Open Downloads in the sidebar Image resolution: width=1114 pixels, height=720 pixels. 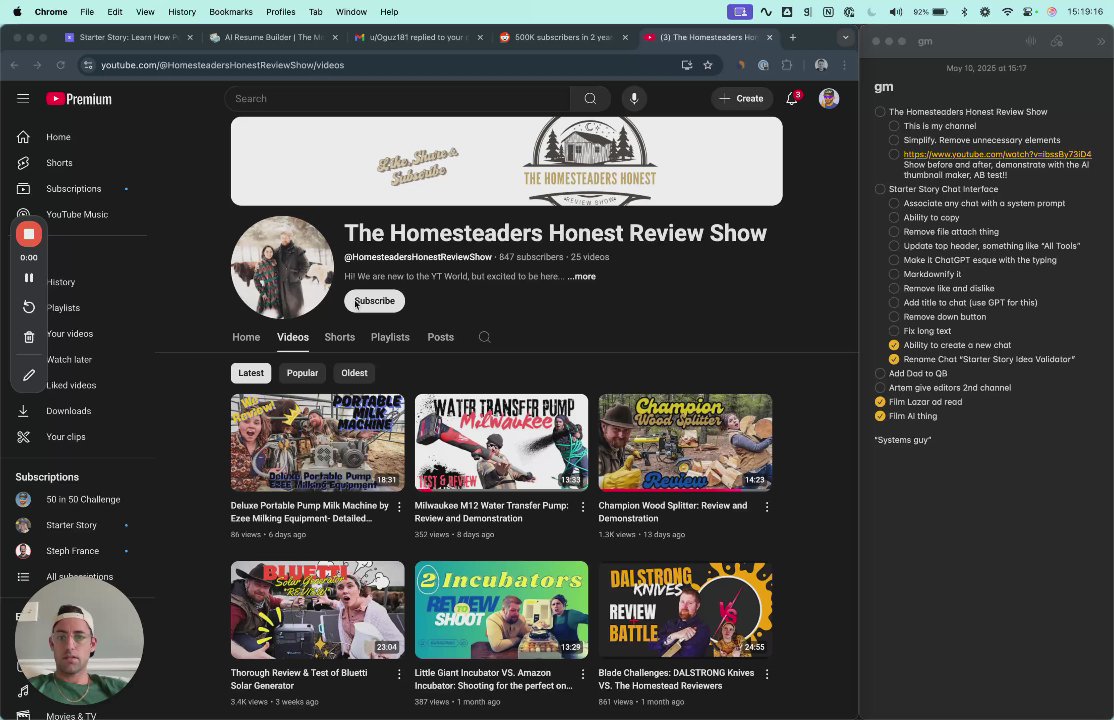pos(68,411)
